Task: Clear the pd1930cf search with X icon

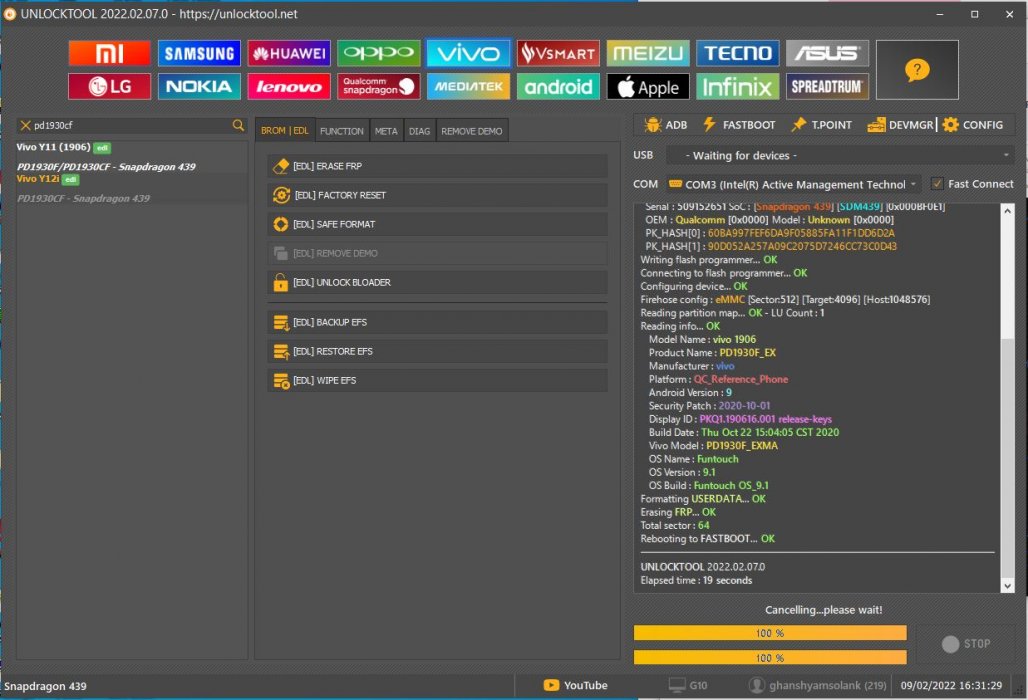Action: (x=26, y=125)
